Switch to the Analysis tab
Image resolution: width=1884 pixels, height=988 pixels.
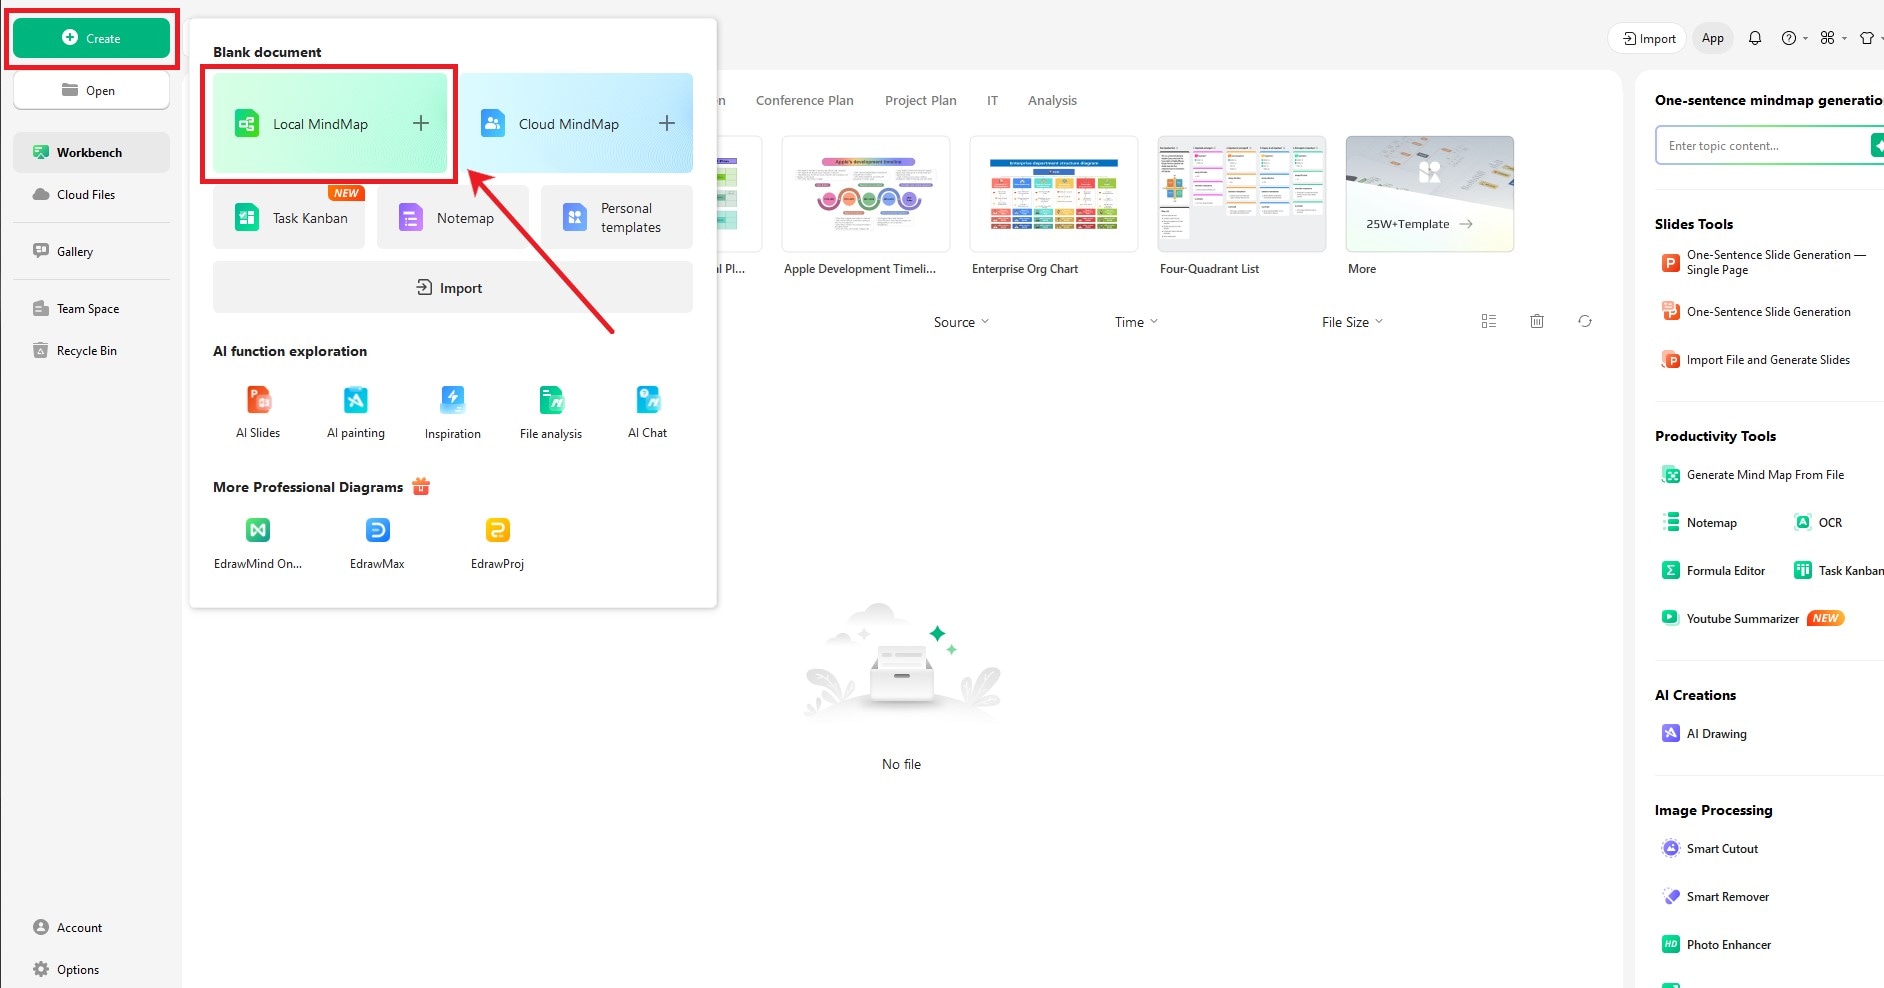click(1052, 100)
